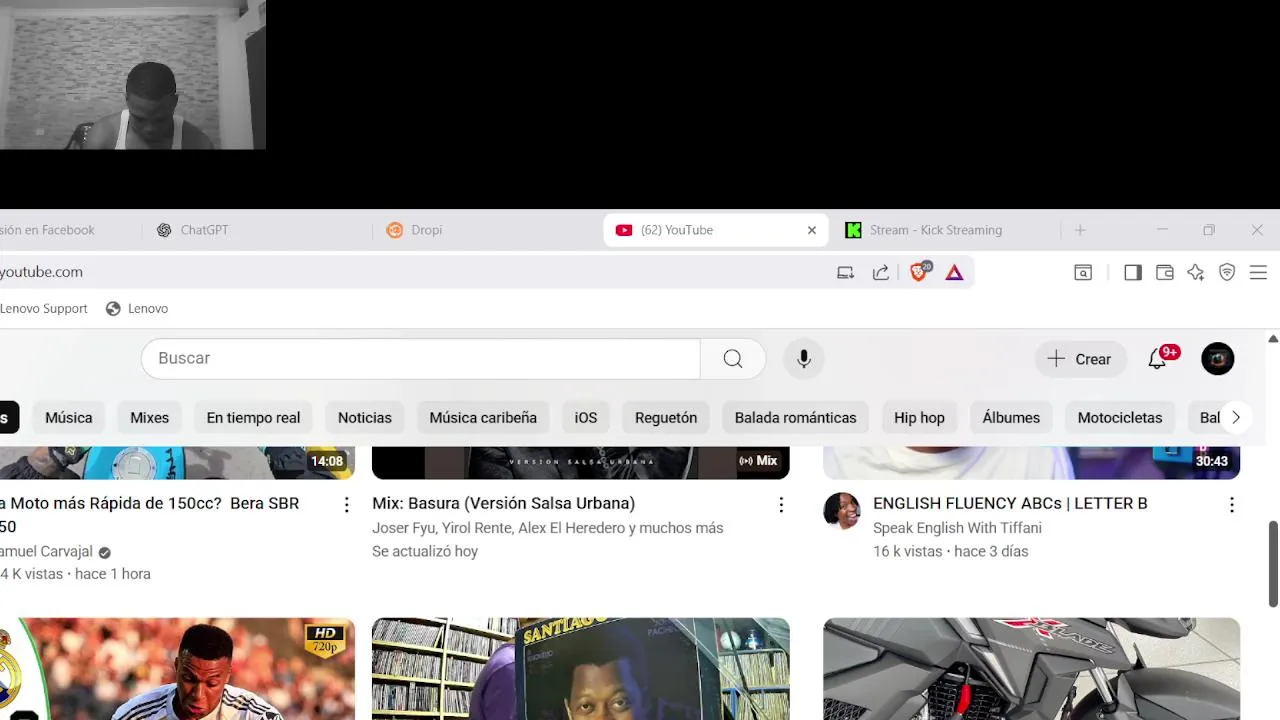1280x720 pixels.
Task: Select the Noticias category chip
Action: [x=365, y=418]
